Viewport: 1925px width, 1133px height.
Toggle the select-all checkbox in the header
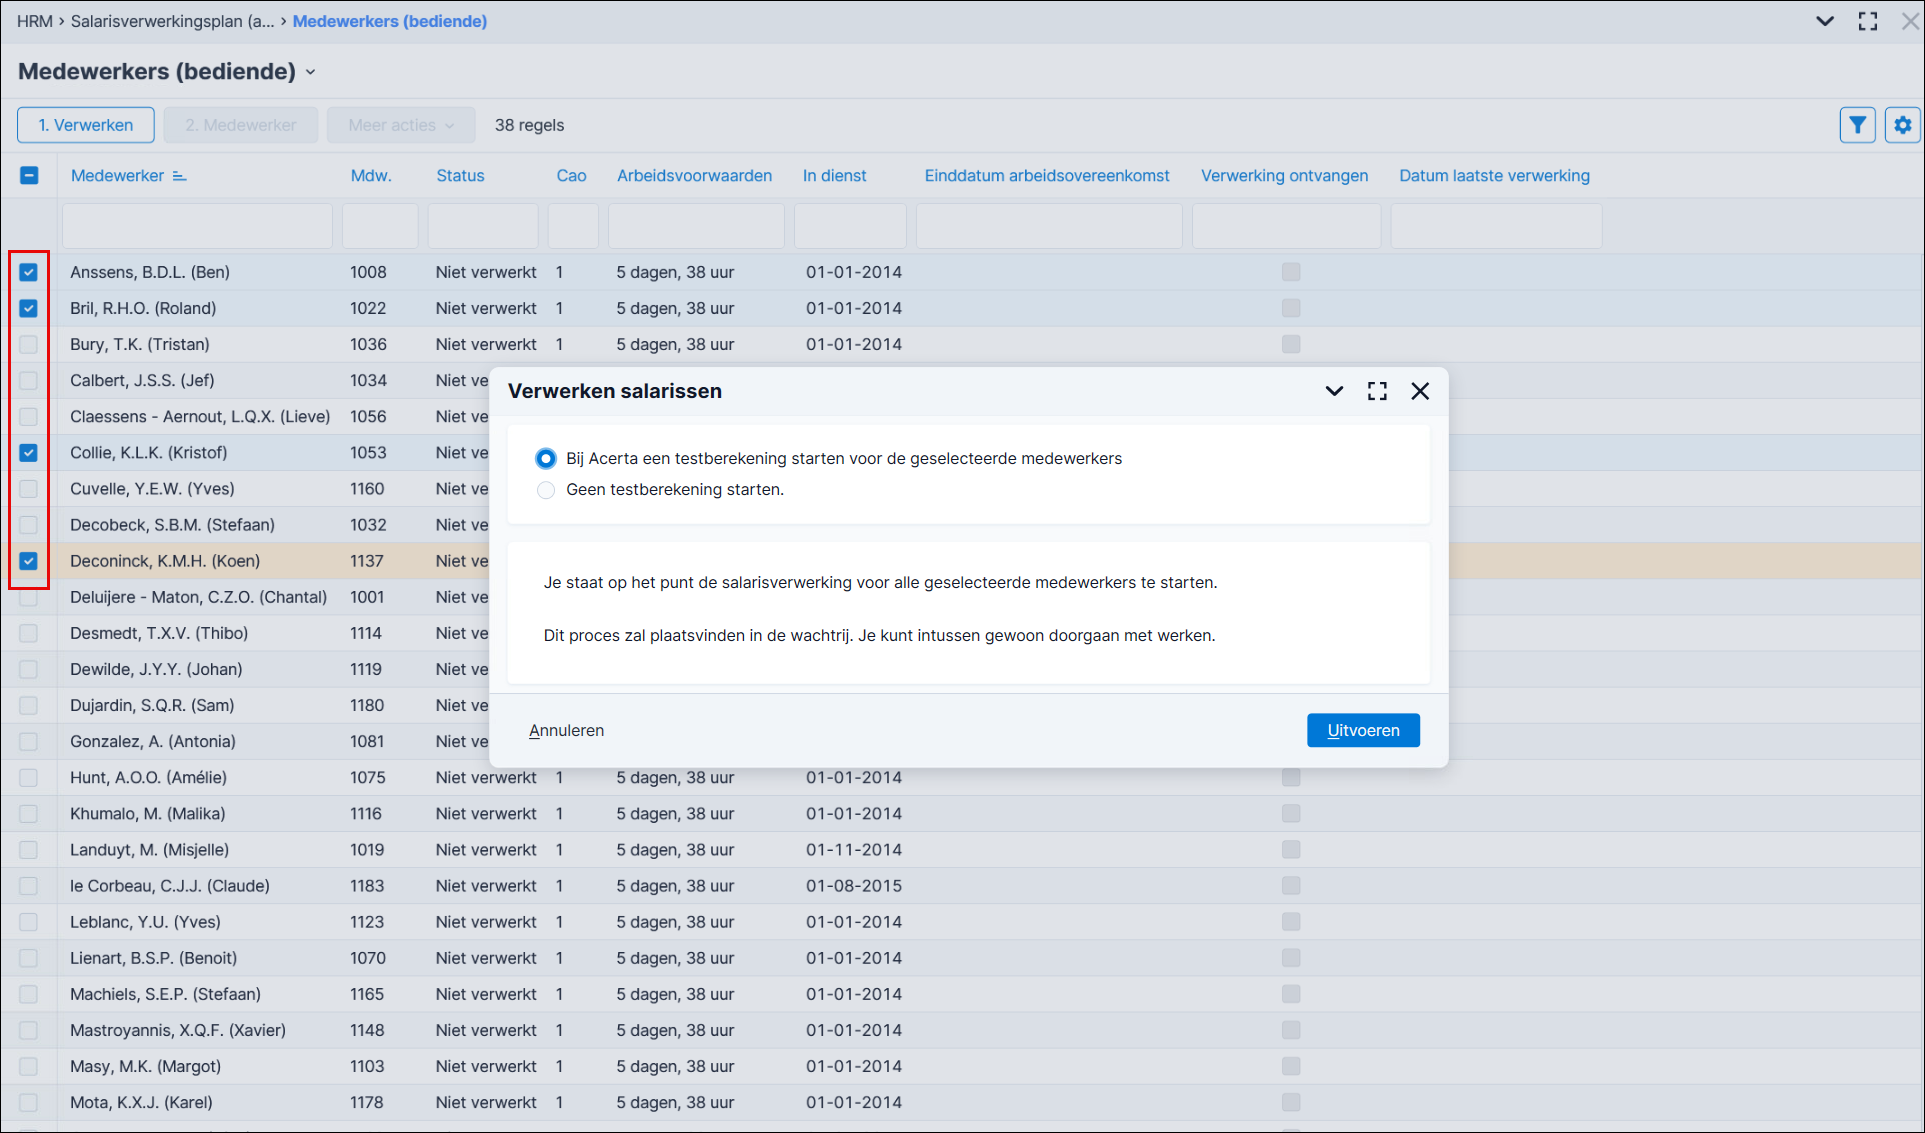(29, 176)
